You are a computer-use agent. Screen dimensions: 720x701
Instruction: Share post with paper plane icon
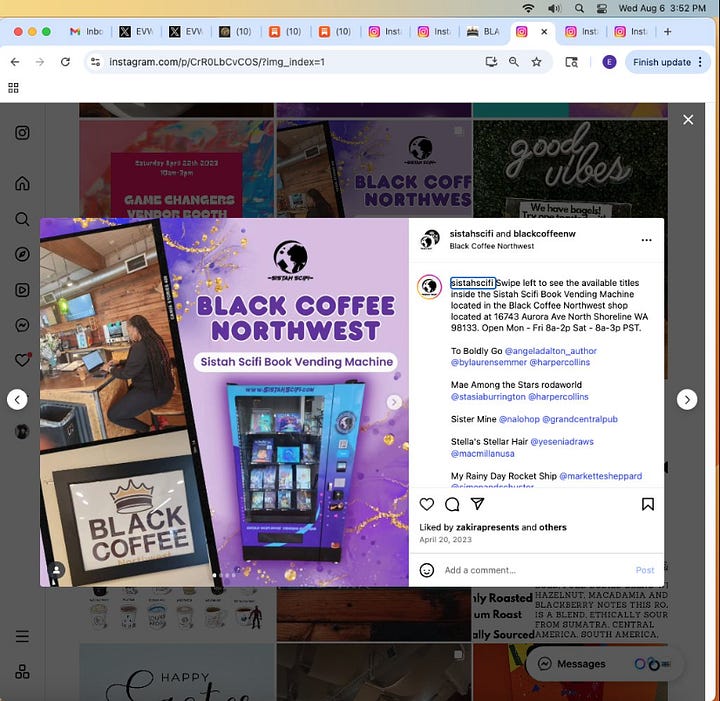click(478, 504)
